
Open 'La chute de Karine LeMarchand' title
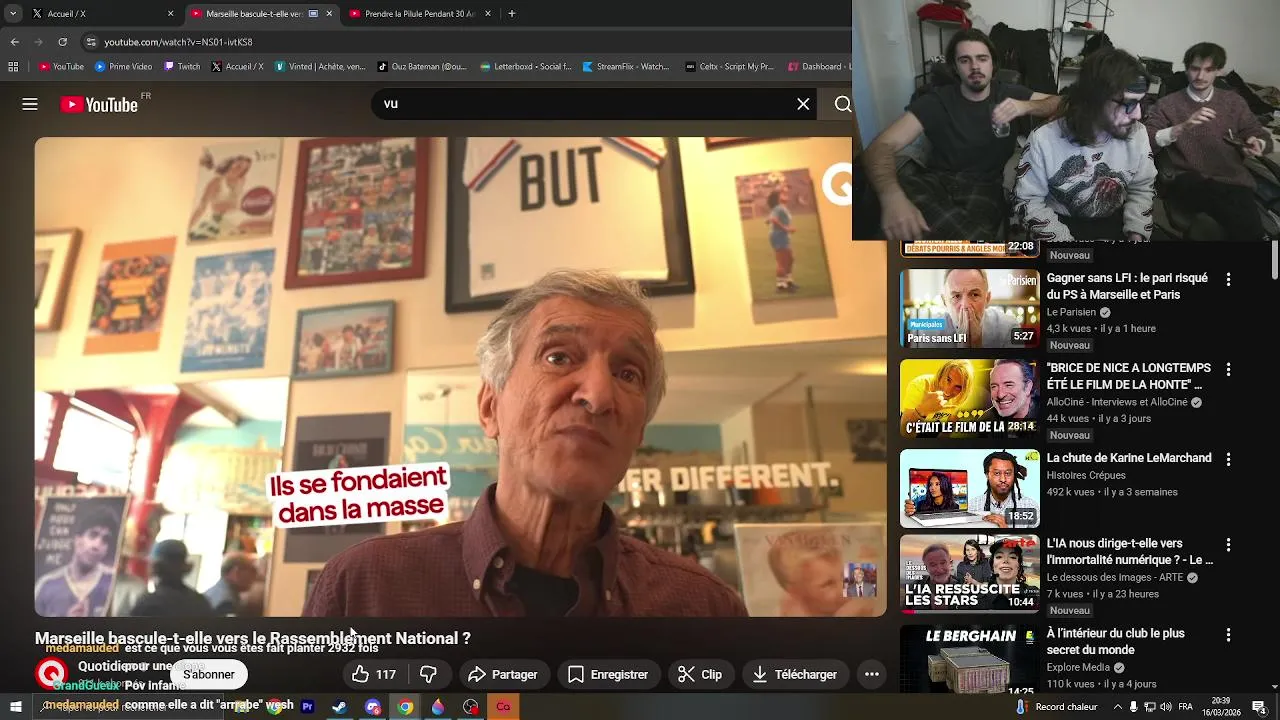(x=1129, y=458)
